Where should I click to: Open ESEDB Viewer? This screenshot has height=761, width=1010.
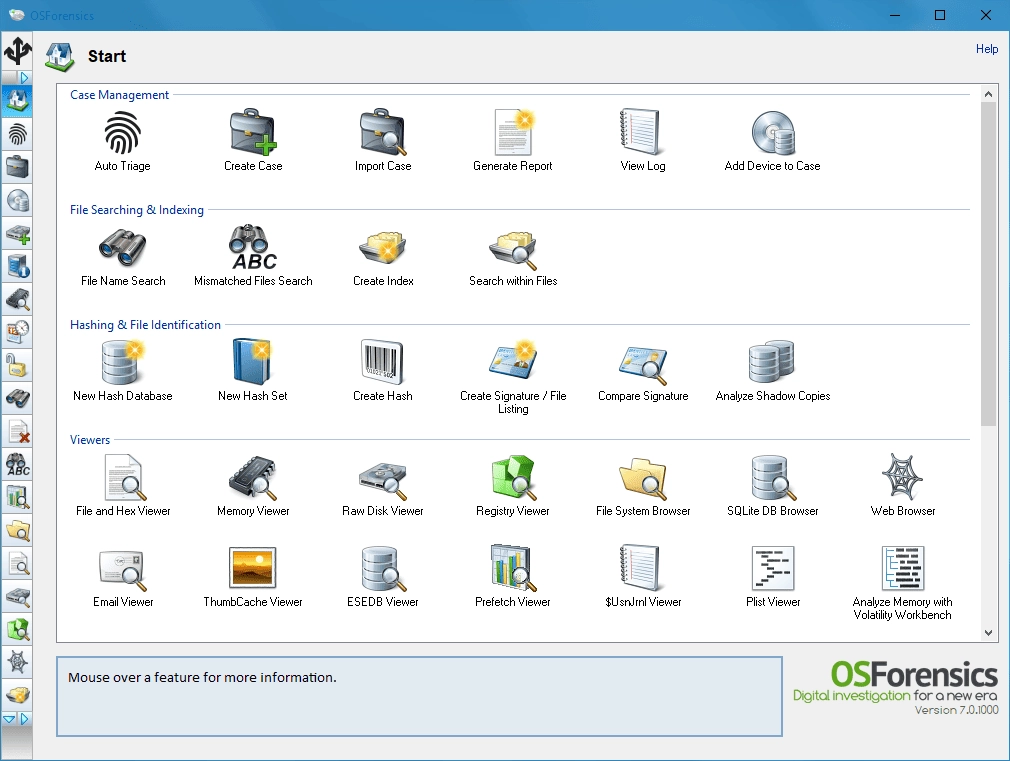tap(383, 577)
